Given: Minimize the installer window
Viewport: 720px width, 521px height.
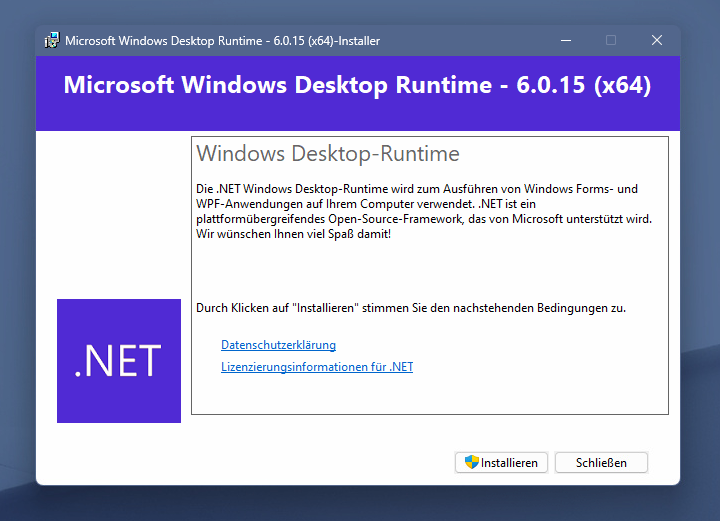Looking at the screenshot, I should tap(566, 40).
